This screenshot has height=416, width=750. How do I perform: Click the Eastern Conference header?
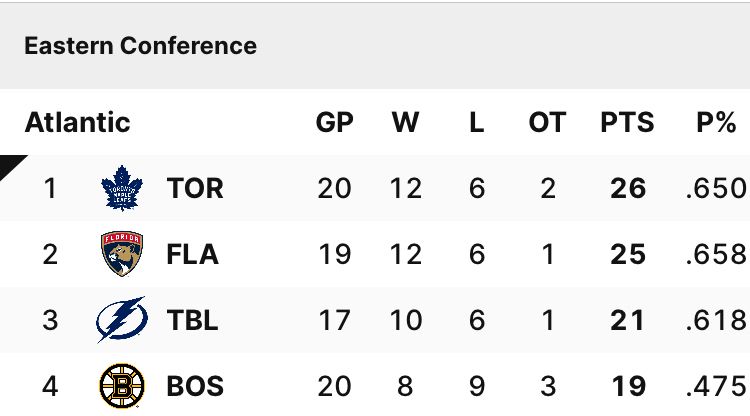140,46
